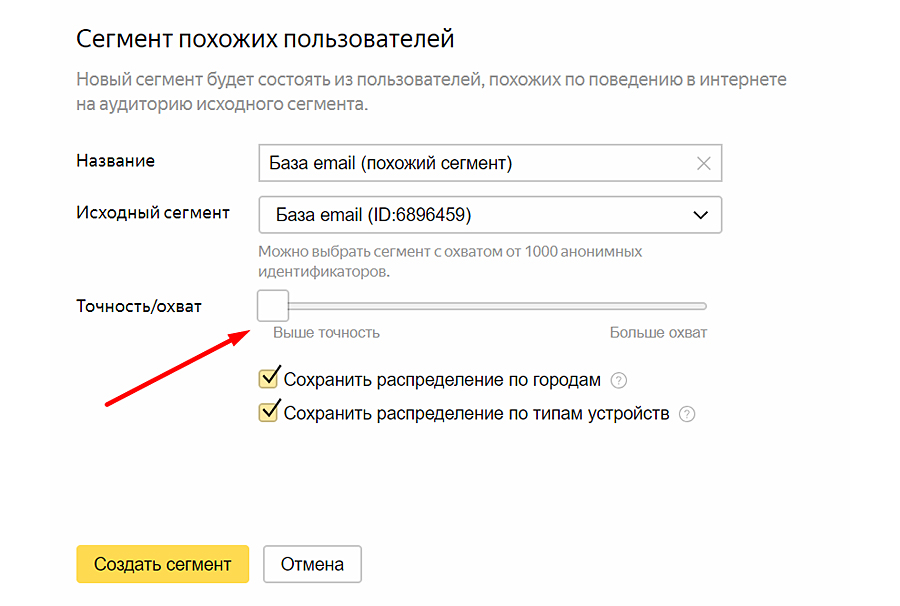Viewport: 900px width, 606px height.
Task: Click the slider track's far right end
Action: [x=703, y=306]
